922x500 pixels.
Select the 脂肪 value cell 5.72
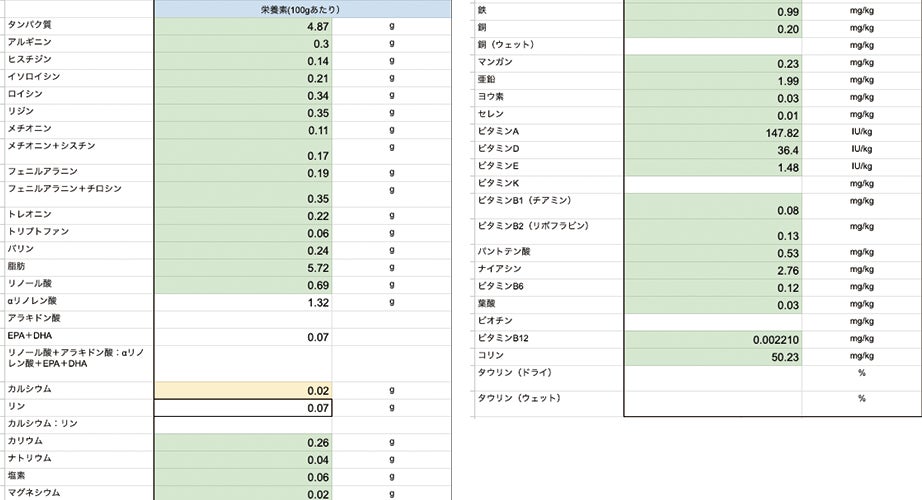coord(243,268)
